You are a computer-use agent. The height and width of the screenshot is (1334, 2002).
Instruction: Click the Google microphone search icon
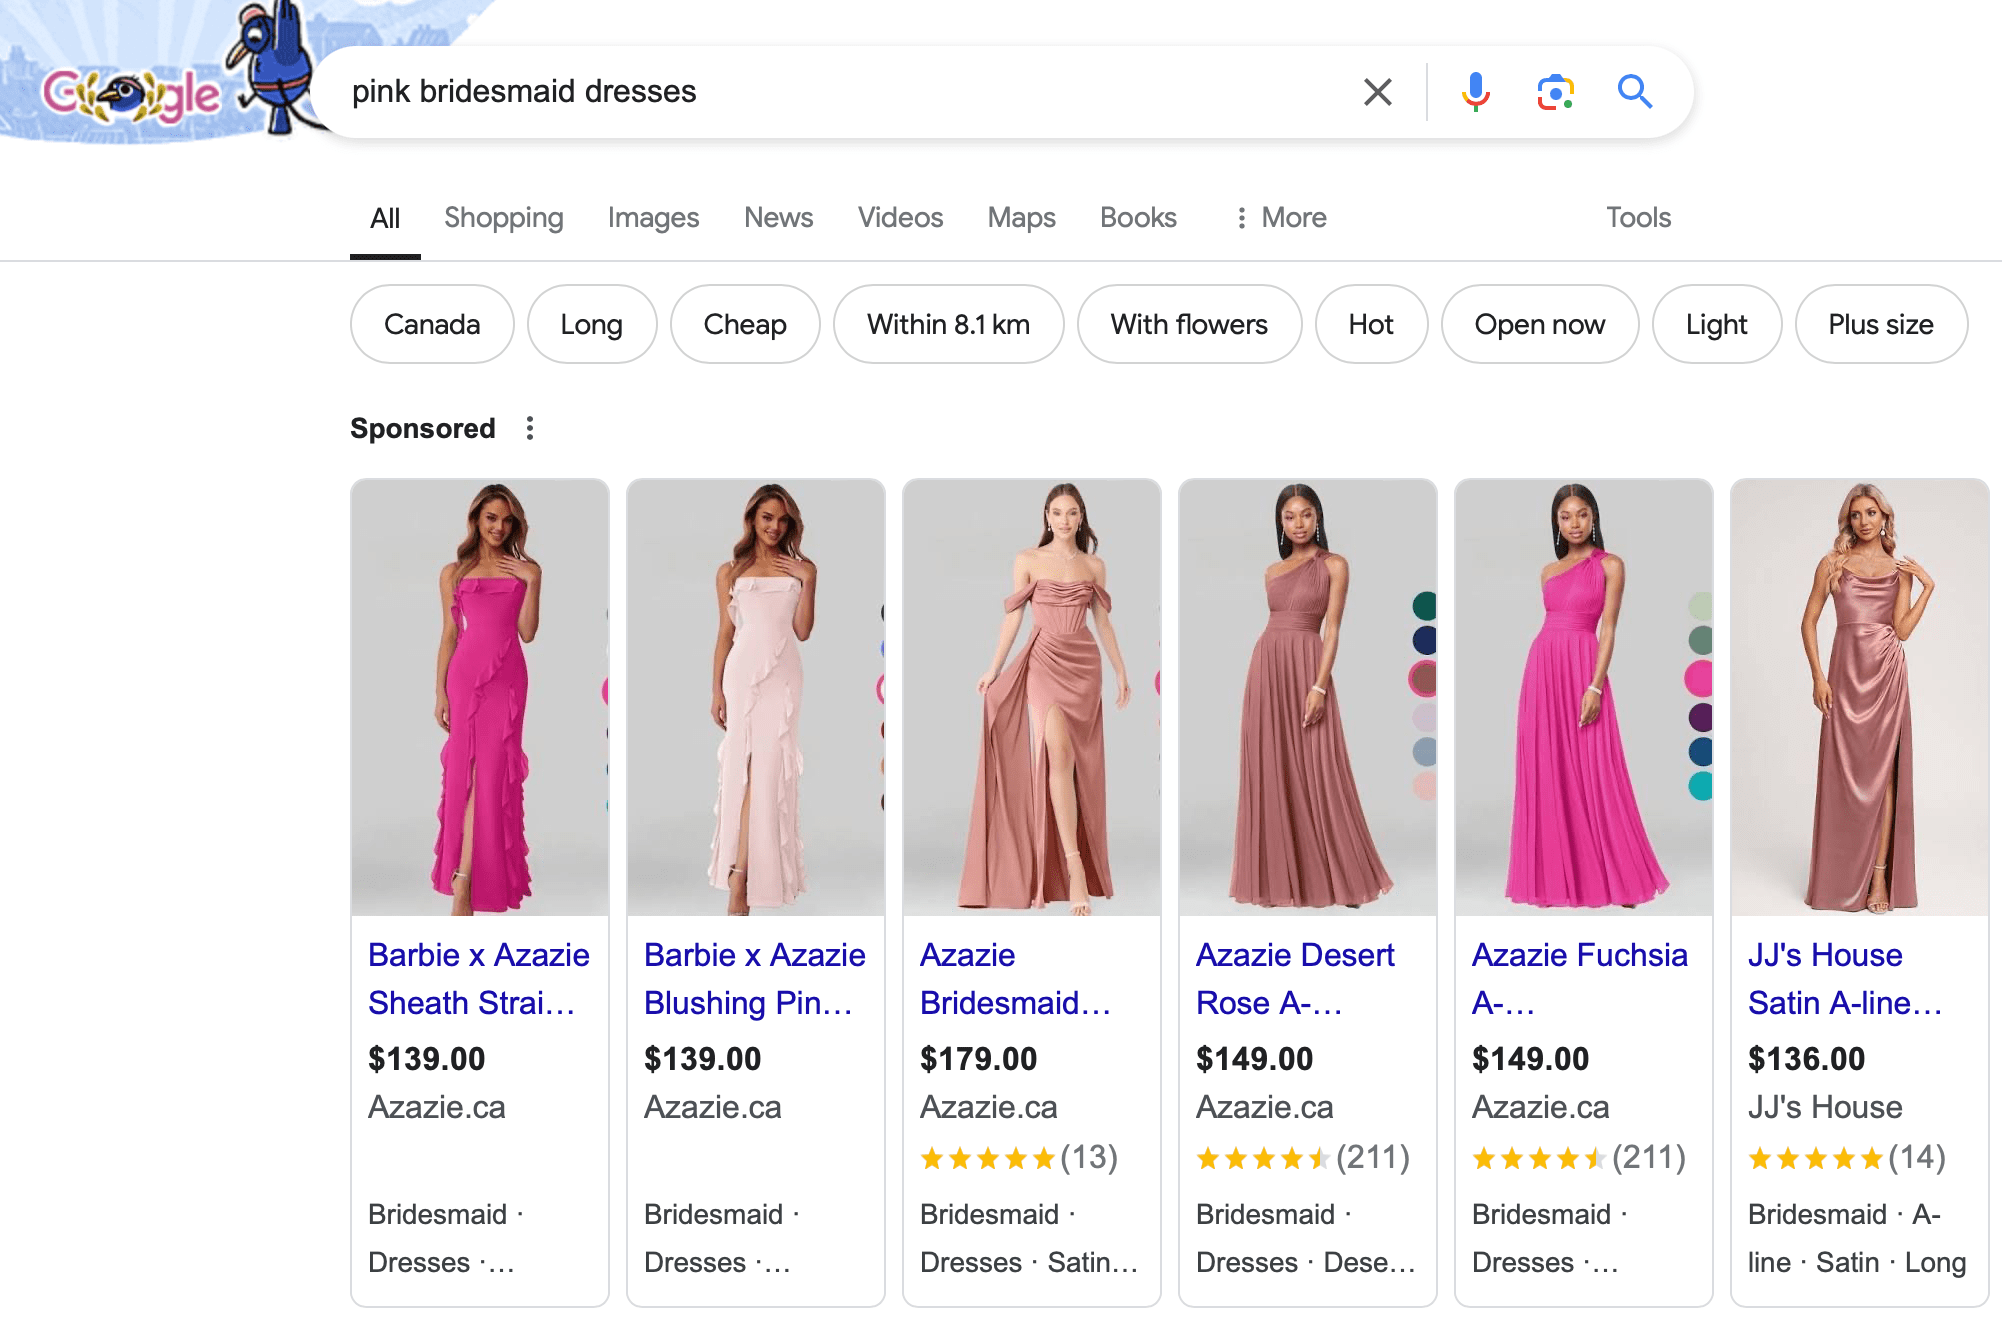pos(1472,92)
